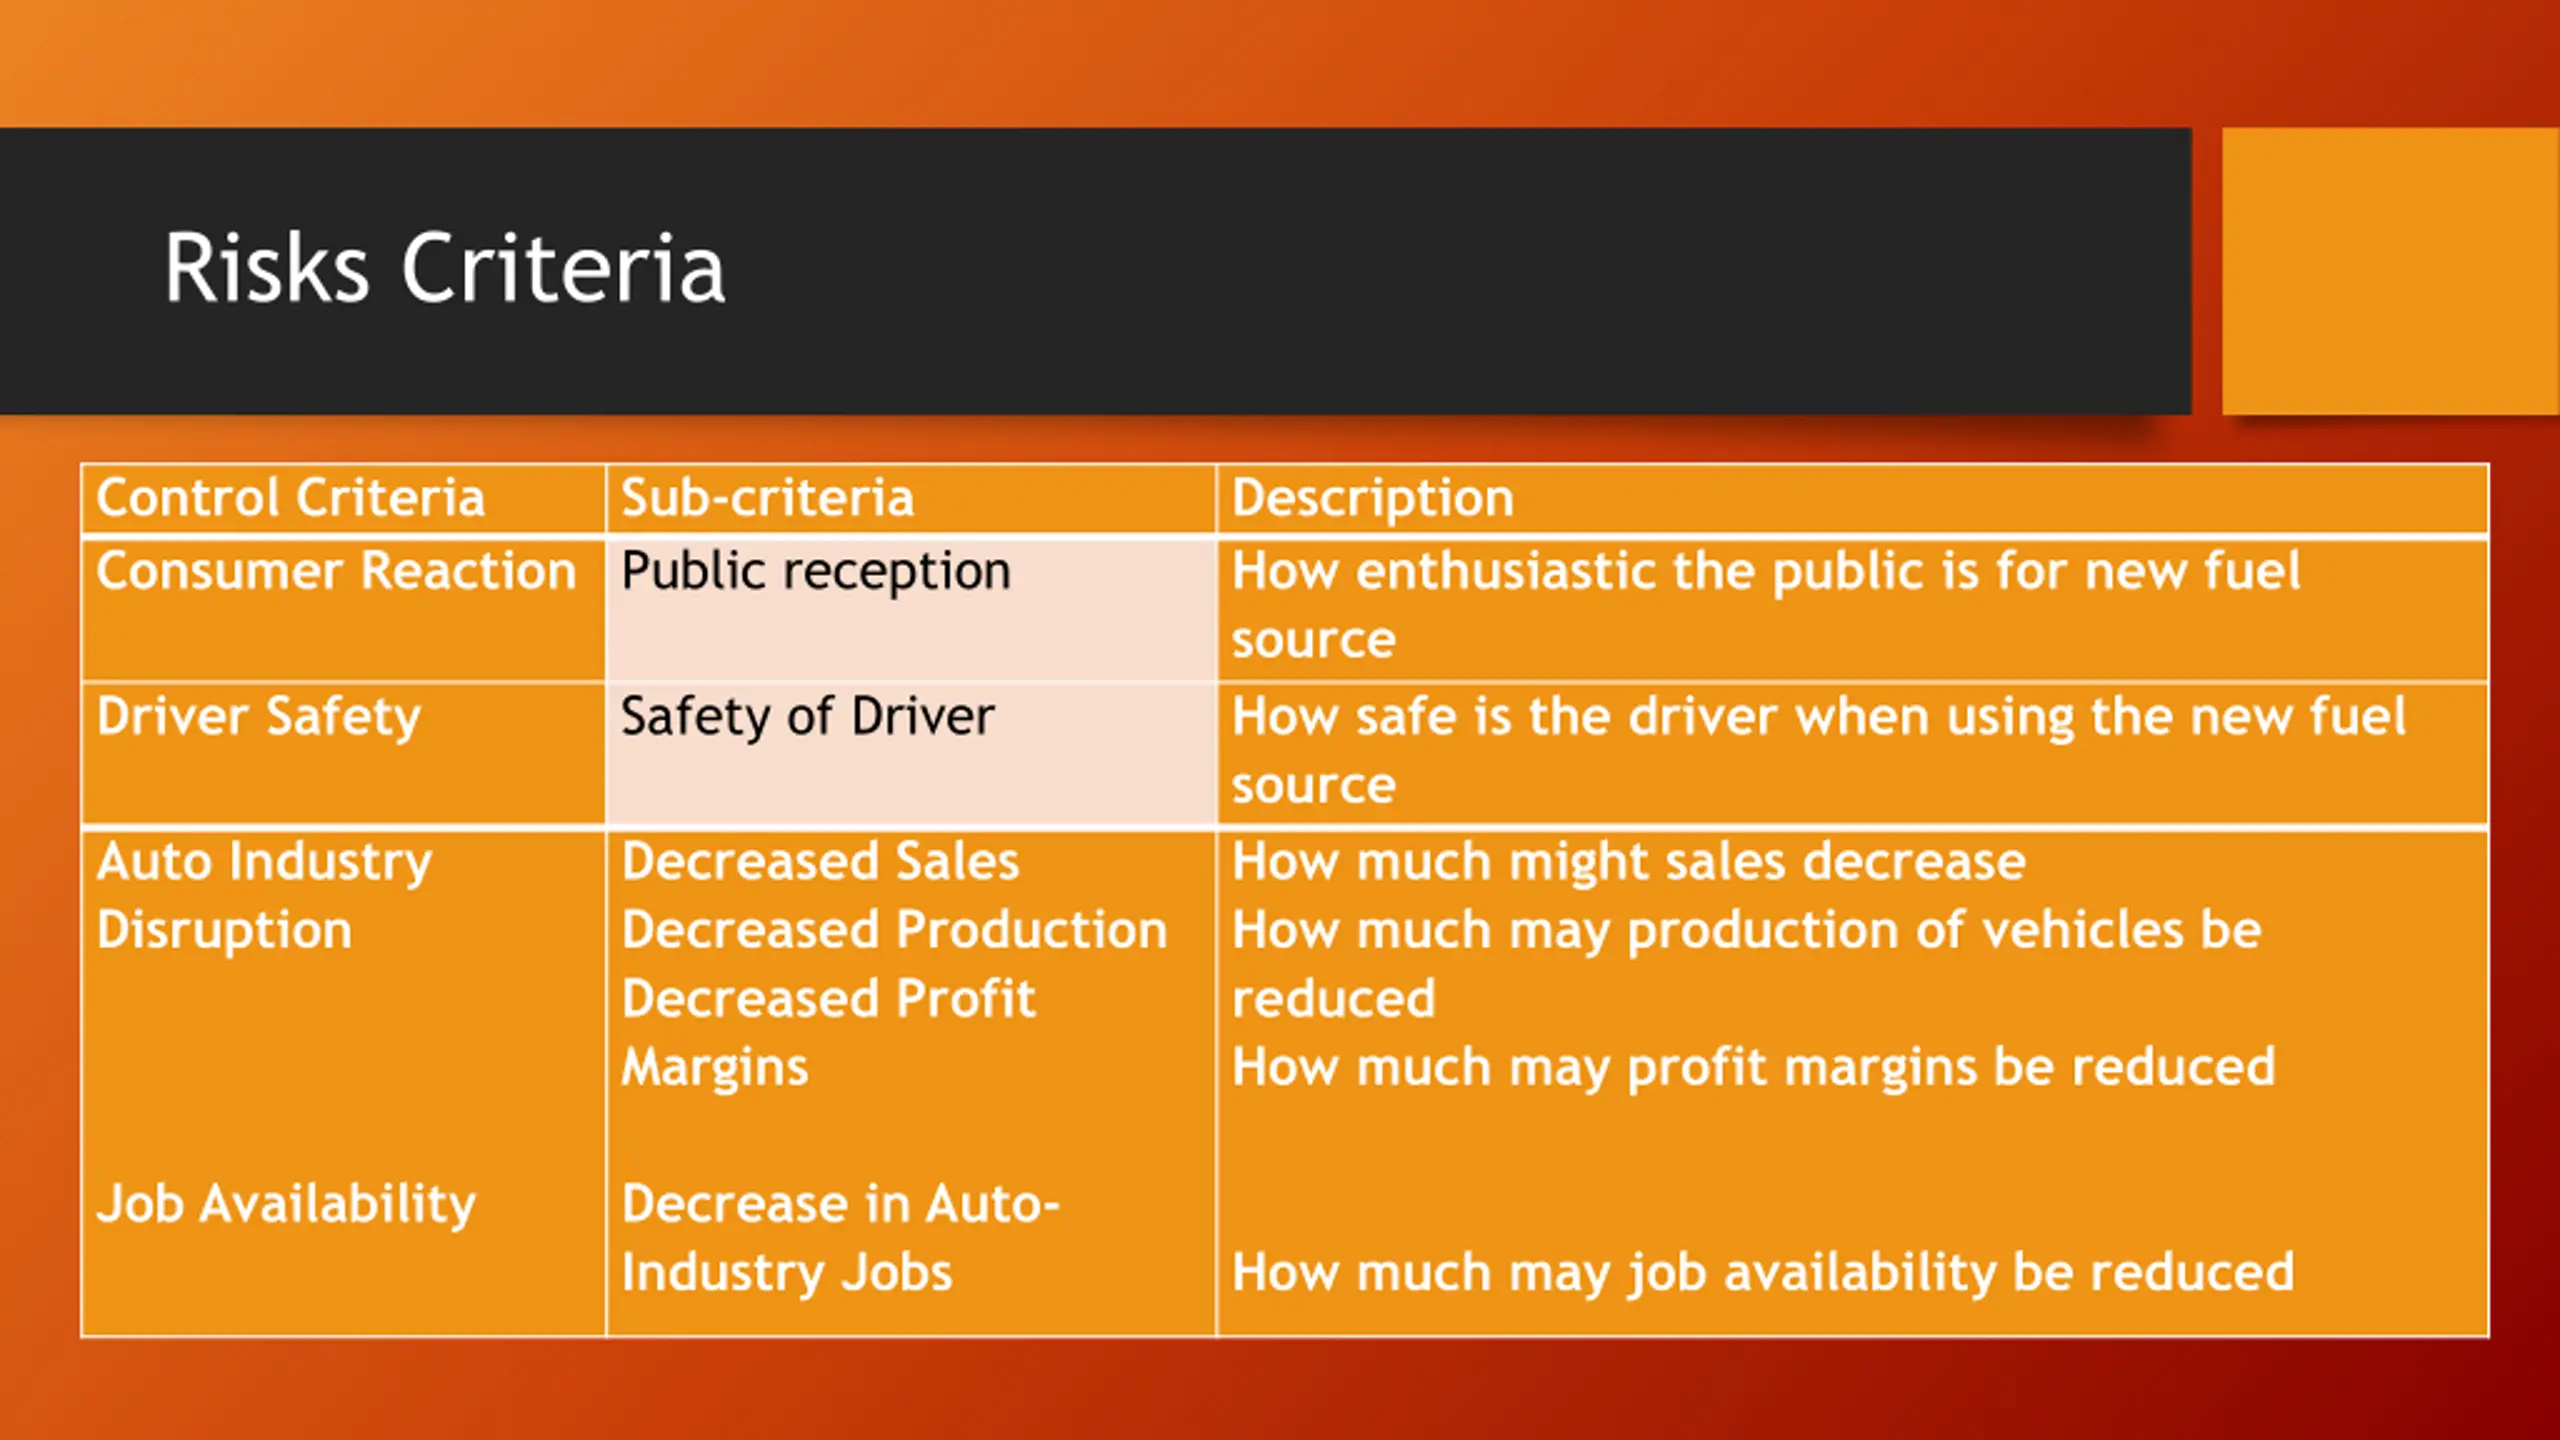Select the Description header cell
Image resolution: width=2560 pixels, height=1440 pixels.
tap(1852, 498)
